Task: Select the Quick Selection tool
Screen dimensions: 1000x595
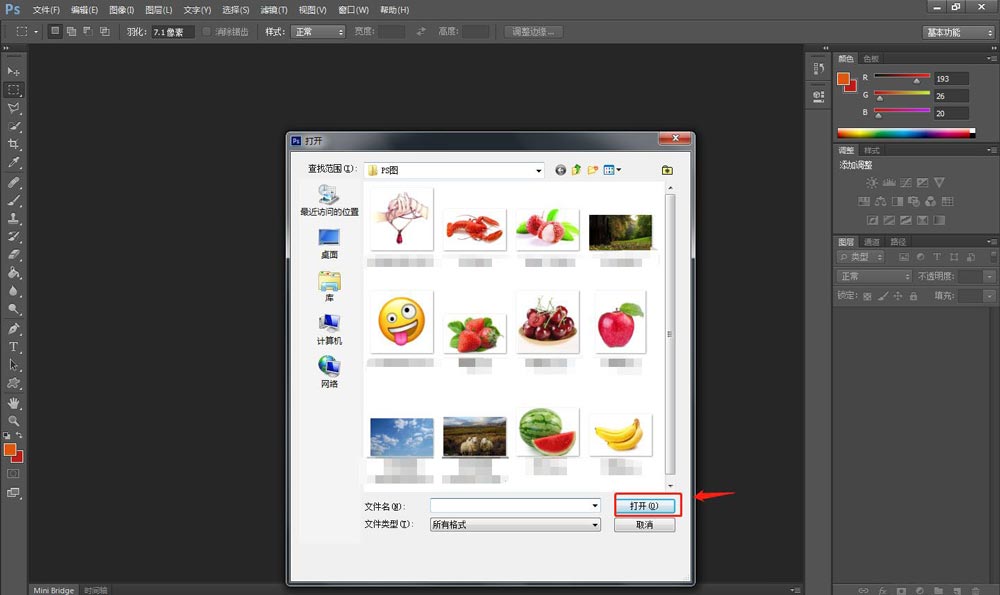Action: click(x=13, y=126)
